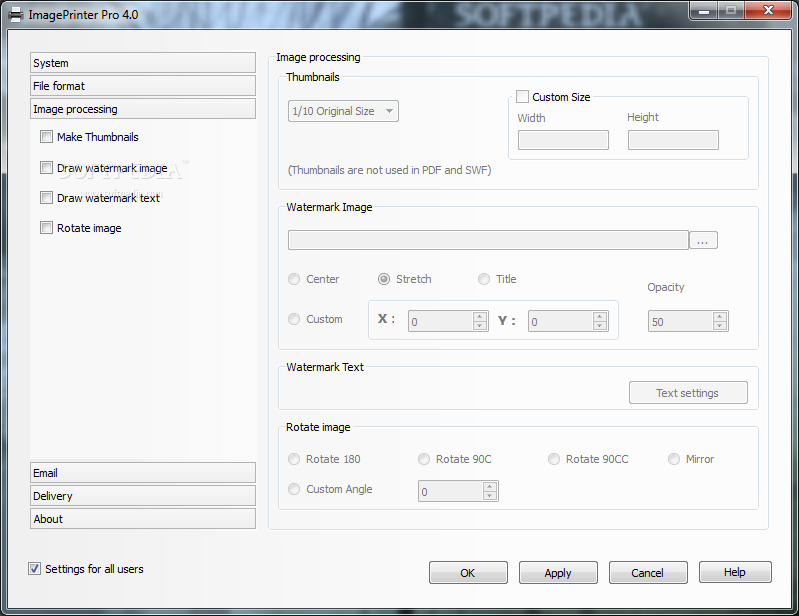Select the Custom watermark position
799x616 pixels.
pyautogui.click(x=294, y=319)
